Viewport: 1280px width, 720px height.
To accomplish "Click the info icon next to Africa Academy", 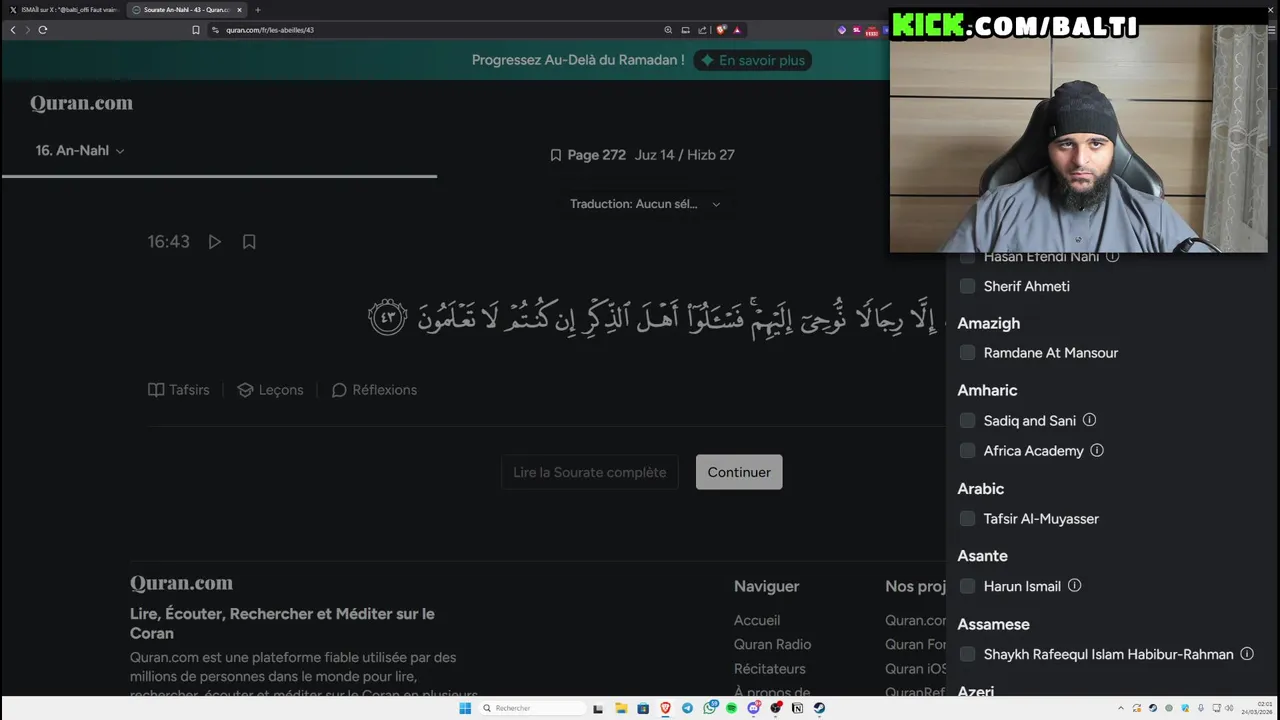I will [1097, 450].
